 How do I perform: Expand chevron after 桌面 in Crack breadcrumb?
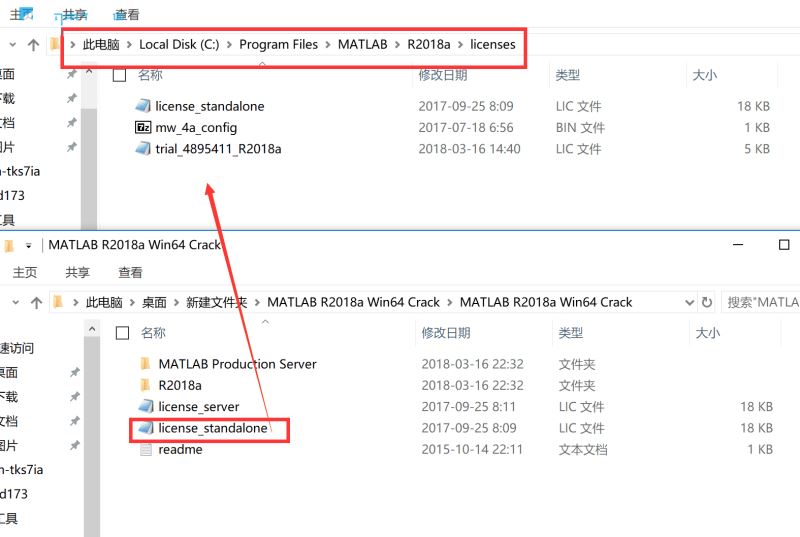click(x=177, y=302)
